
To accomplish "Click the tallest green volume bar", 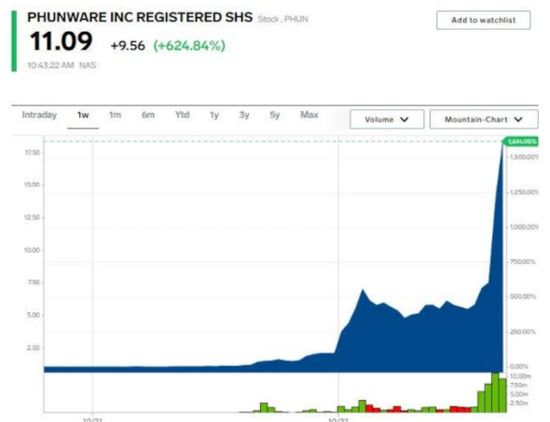I will point(495,393).
